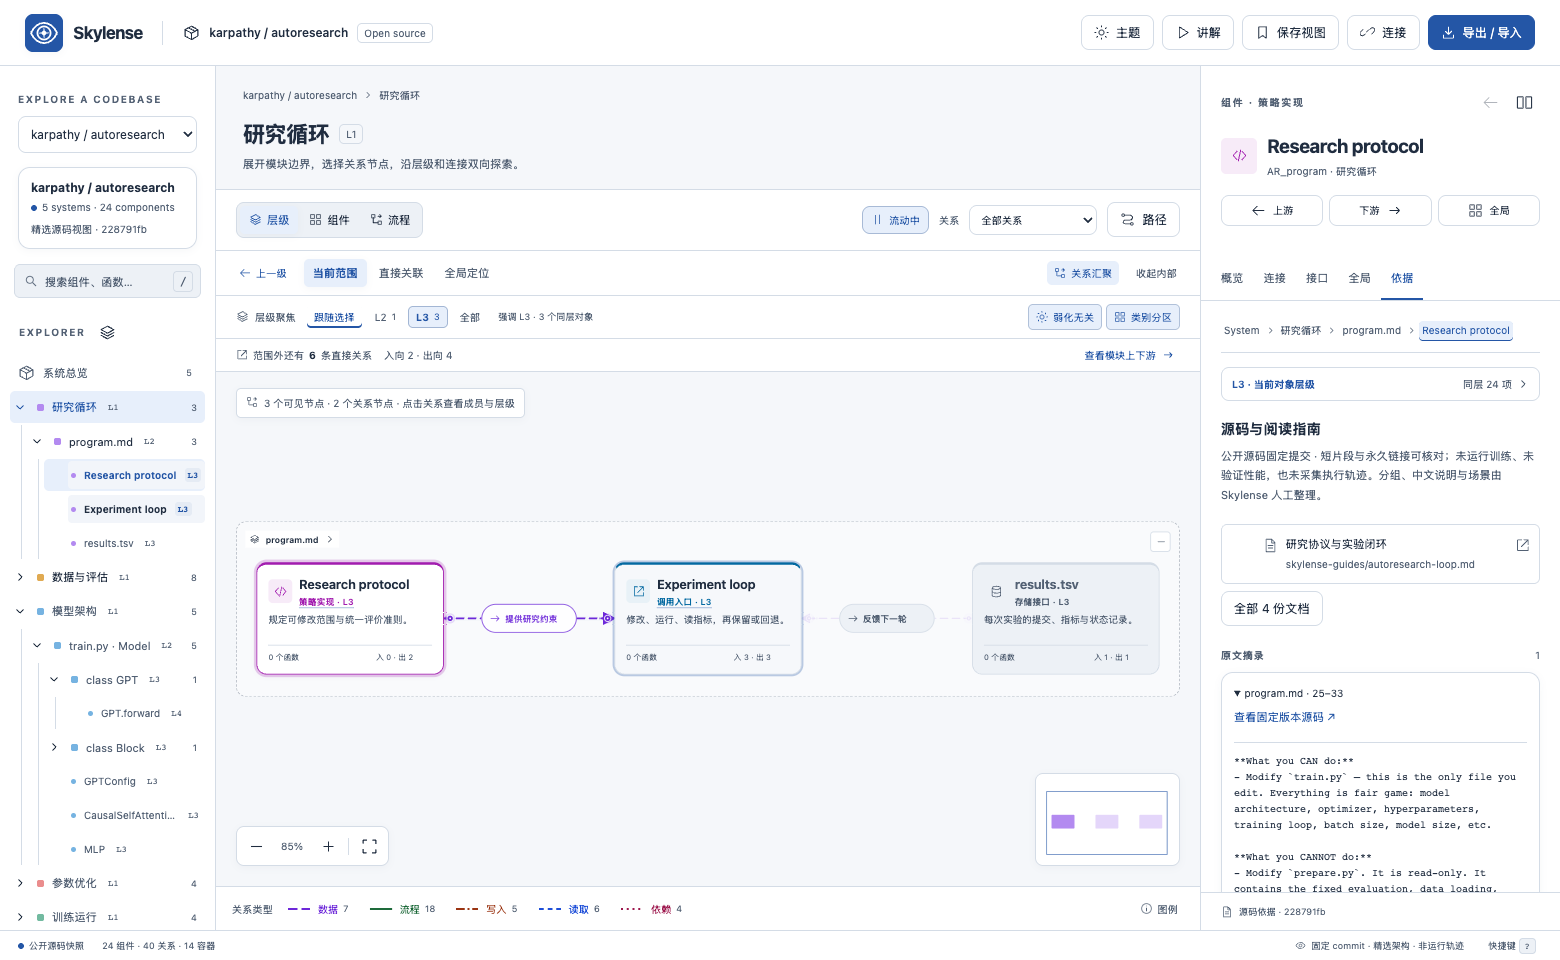
Task: Open the 全部关系 relation dropdown
Action: [1033, 220]
